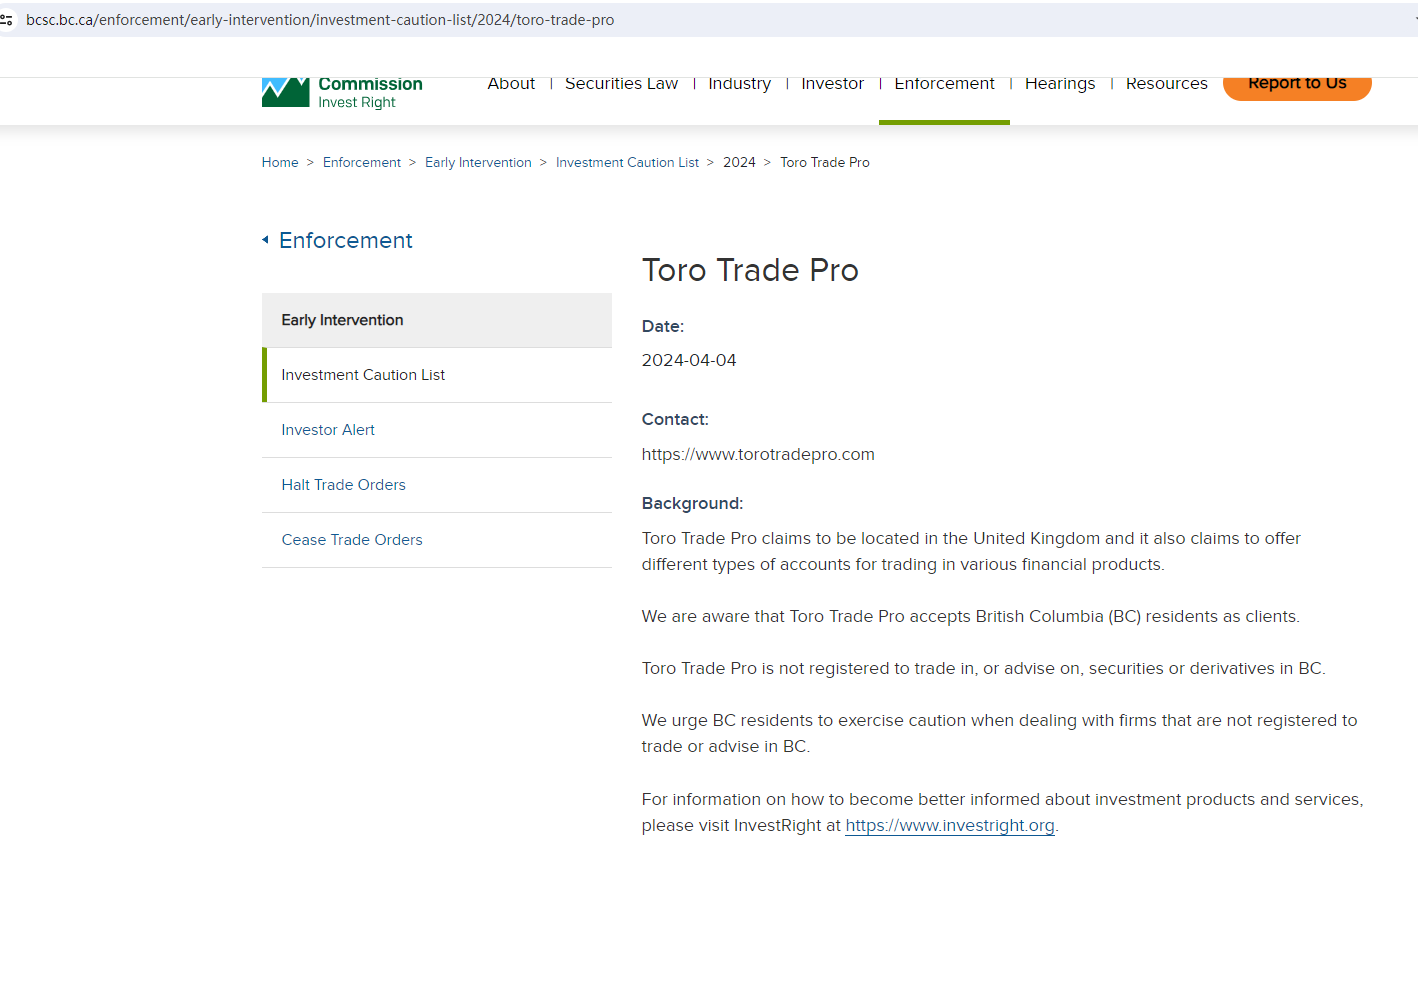This screenshot has height=985, width=1418.
Task: Open the Hearings menu
Action: point(1060,84)
